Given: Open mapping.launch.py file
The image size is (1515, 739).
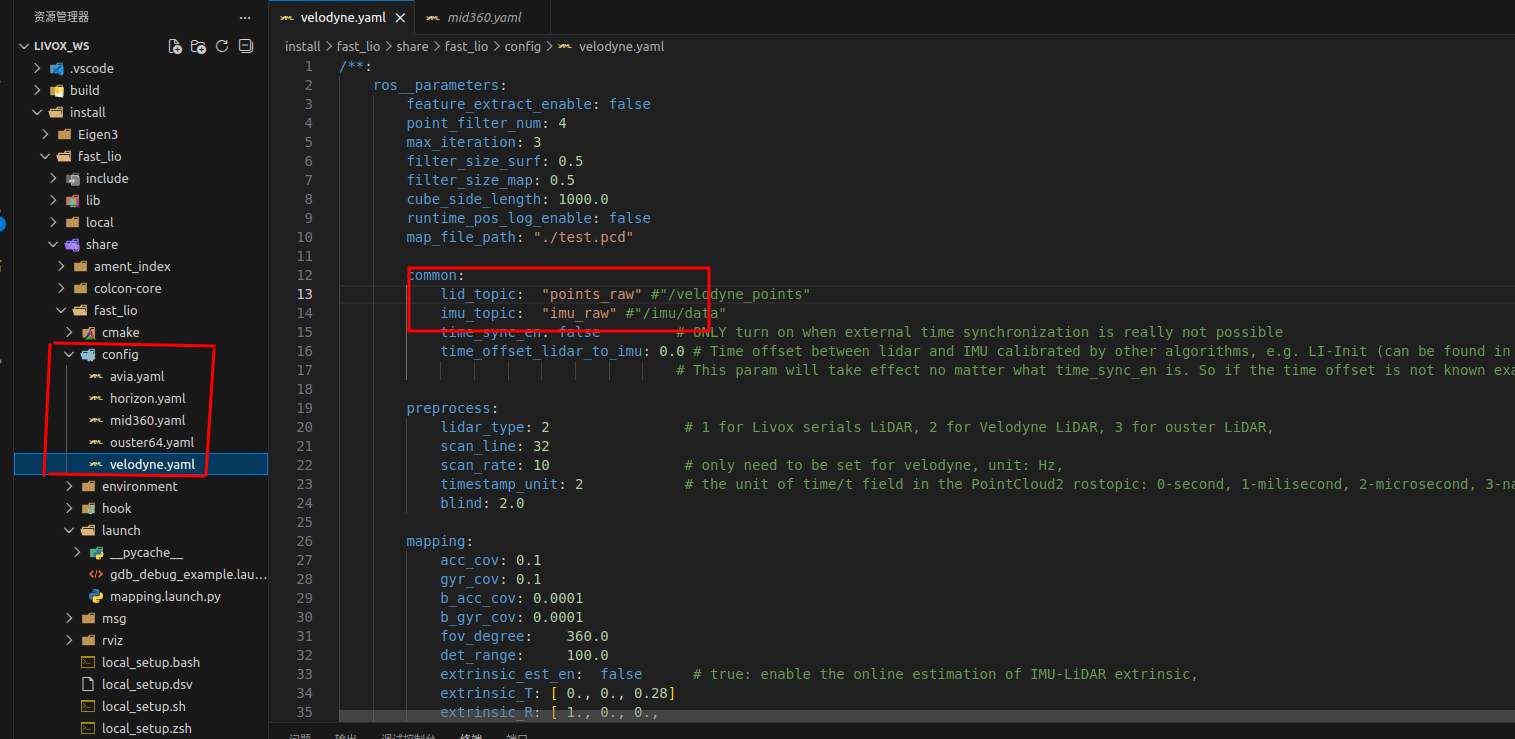Looking at the screenshot, I should 165,596.
